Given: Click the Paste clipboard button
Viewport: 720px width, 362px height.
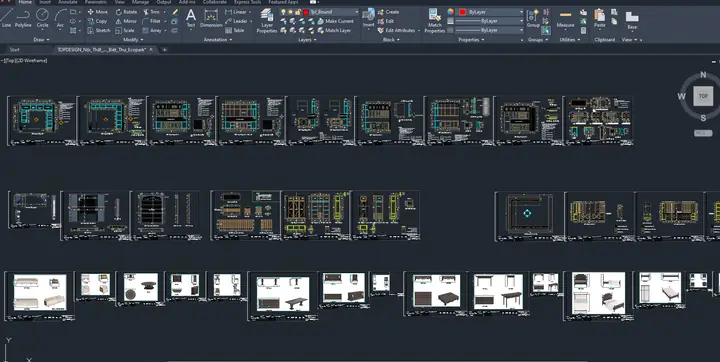Looking at the screenshot, I should [x=599, y=18].
